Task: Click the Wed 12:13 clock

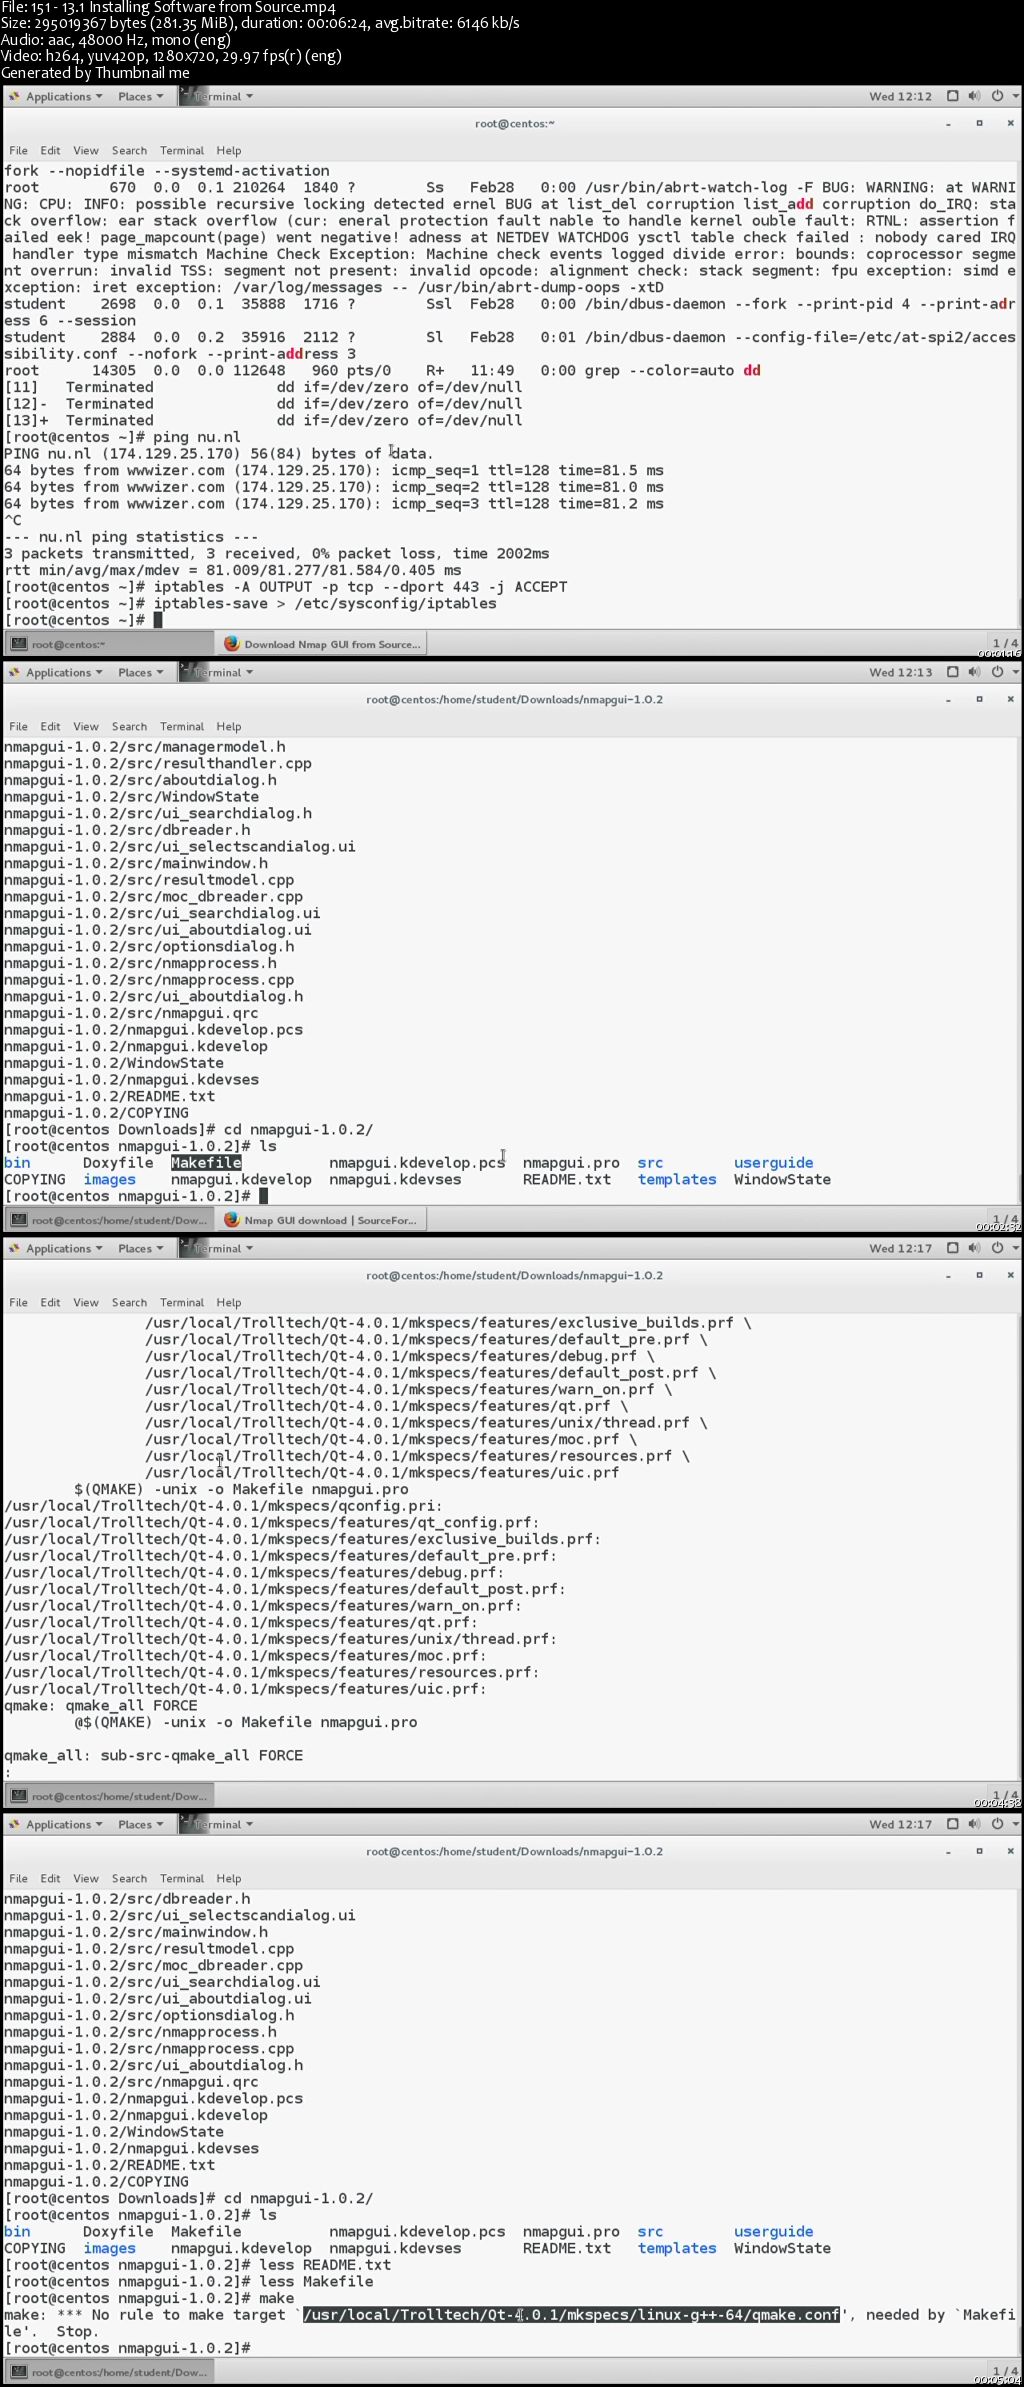Action: [x=900, y=673]
